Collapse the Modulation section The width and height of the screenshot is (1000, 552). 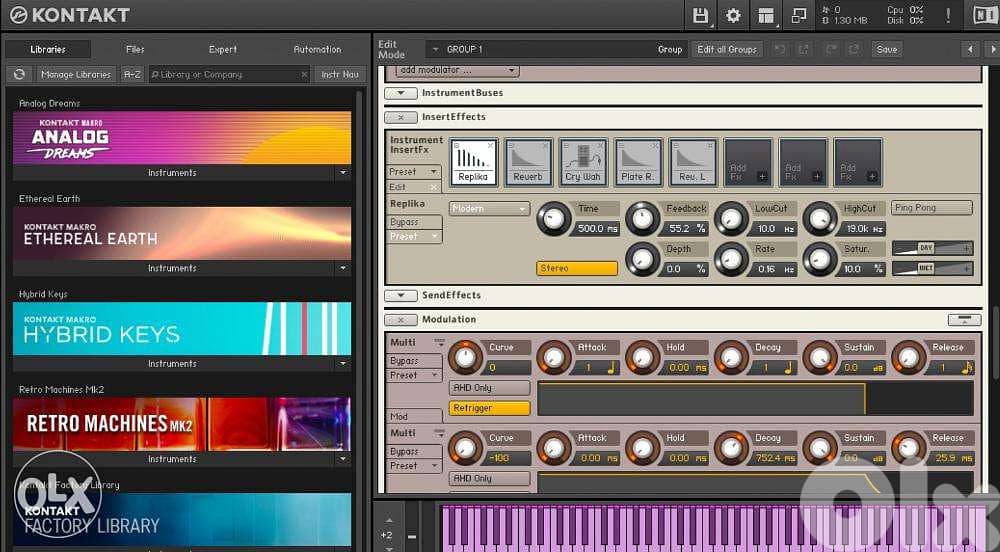(401, 320)
